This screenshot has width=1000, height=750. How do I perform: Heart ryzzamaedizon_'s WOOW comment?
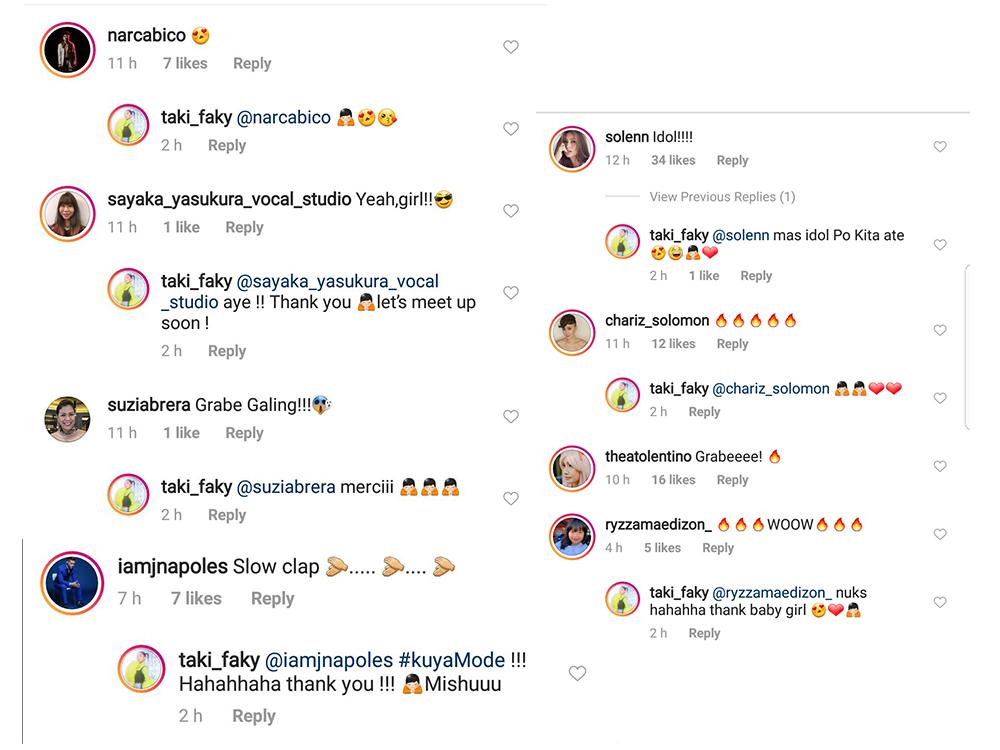[x=940, y=535]
